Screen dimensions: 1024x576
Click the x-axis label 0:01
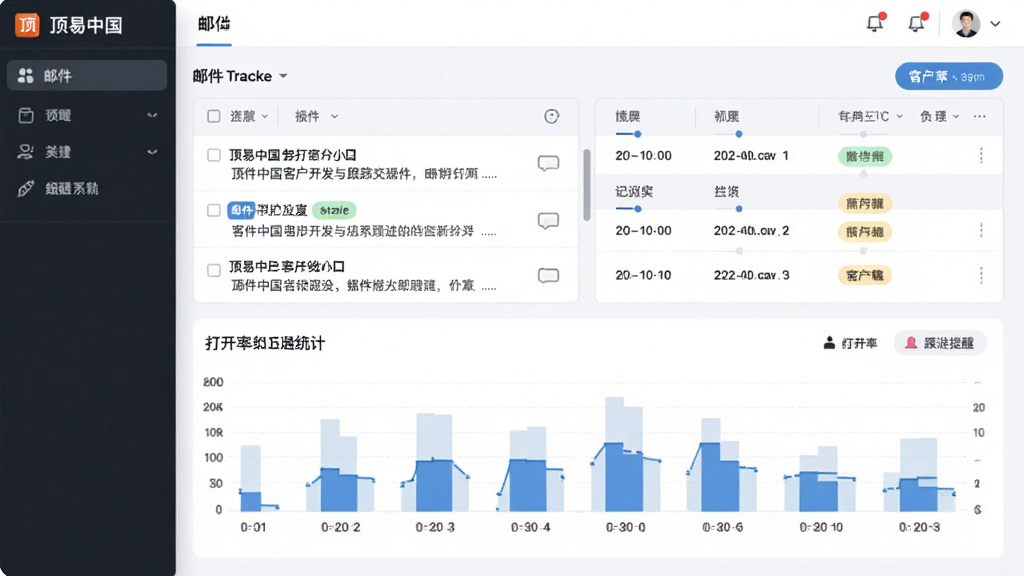253,527
